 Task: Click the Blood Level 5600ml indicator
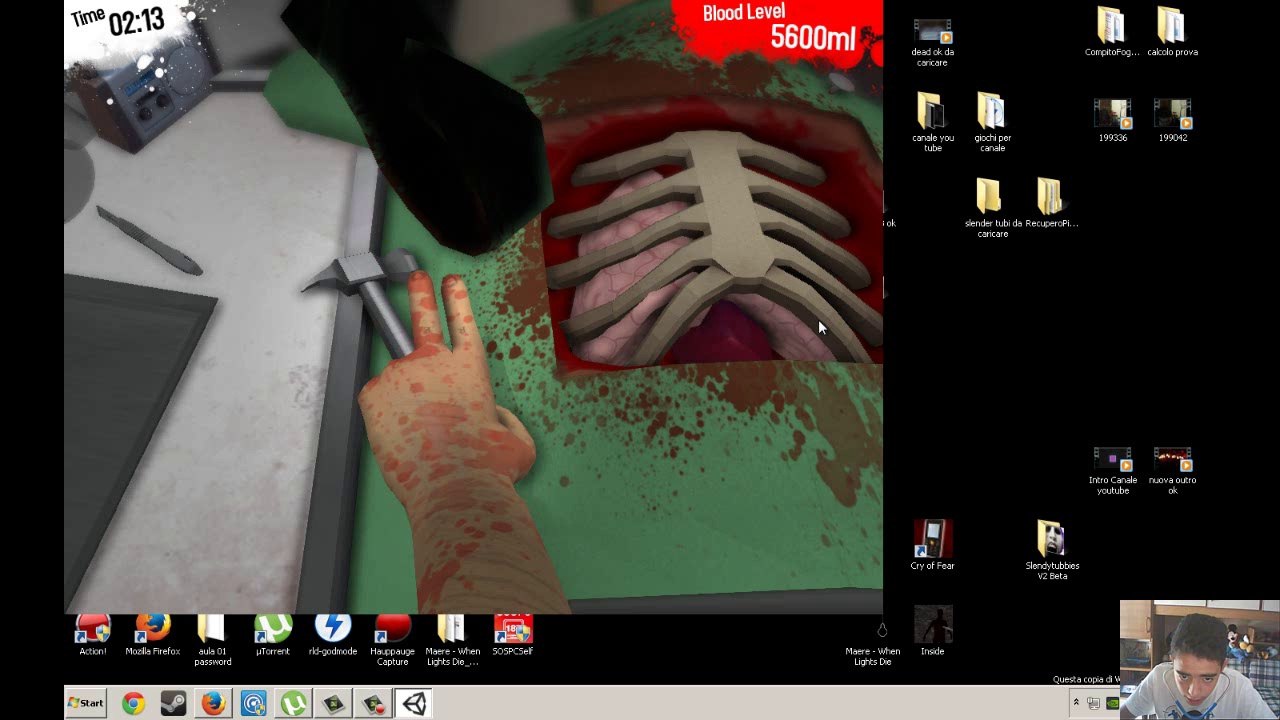pyautogui.click(x=780, y=28)
